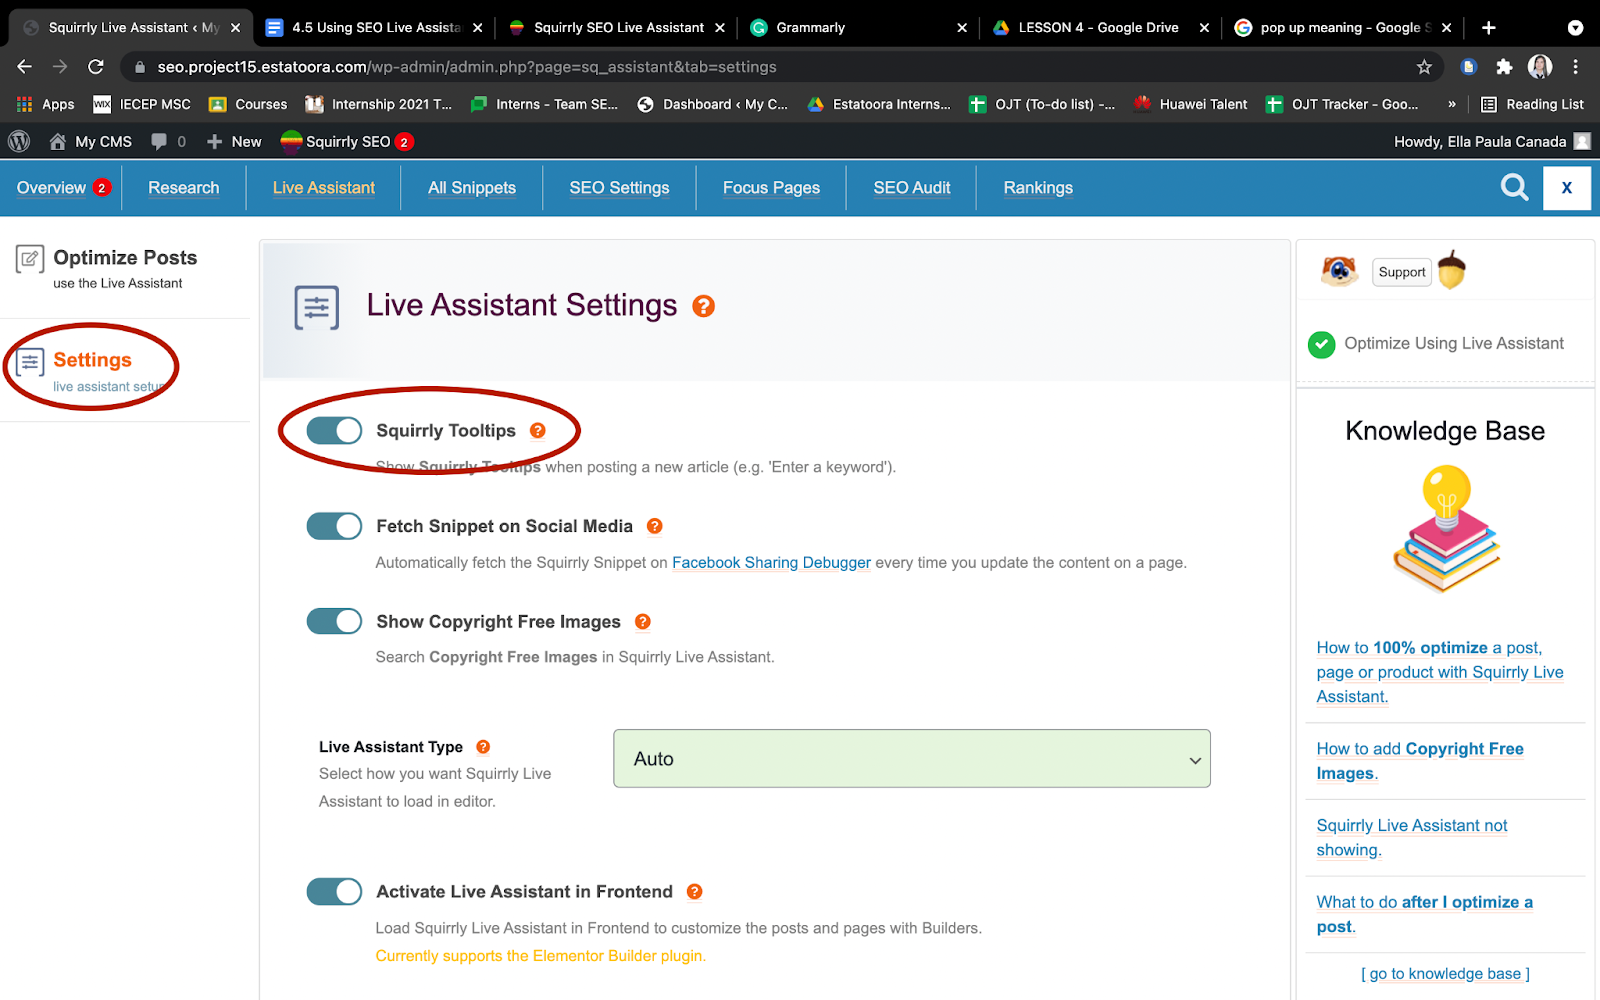Open Chrome's three-dot menu
The width and height of the screenshot is (1600, 1000).
click(x=1576, y=67)
